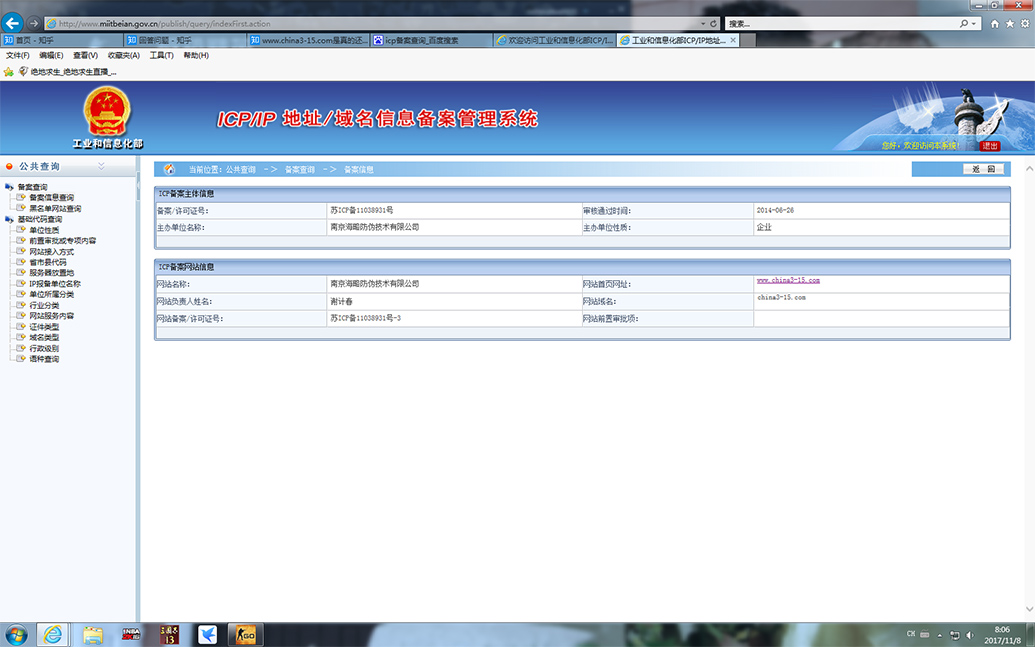
Task: Open the browser home page icon
Action: pos(995,24)
